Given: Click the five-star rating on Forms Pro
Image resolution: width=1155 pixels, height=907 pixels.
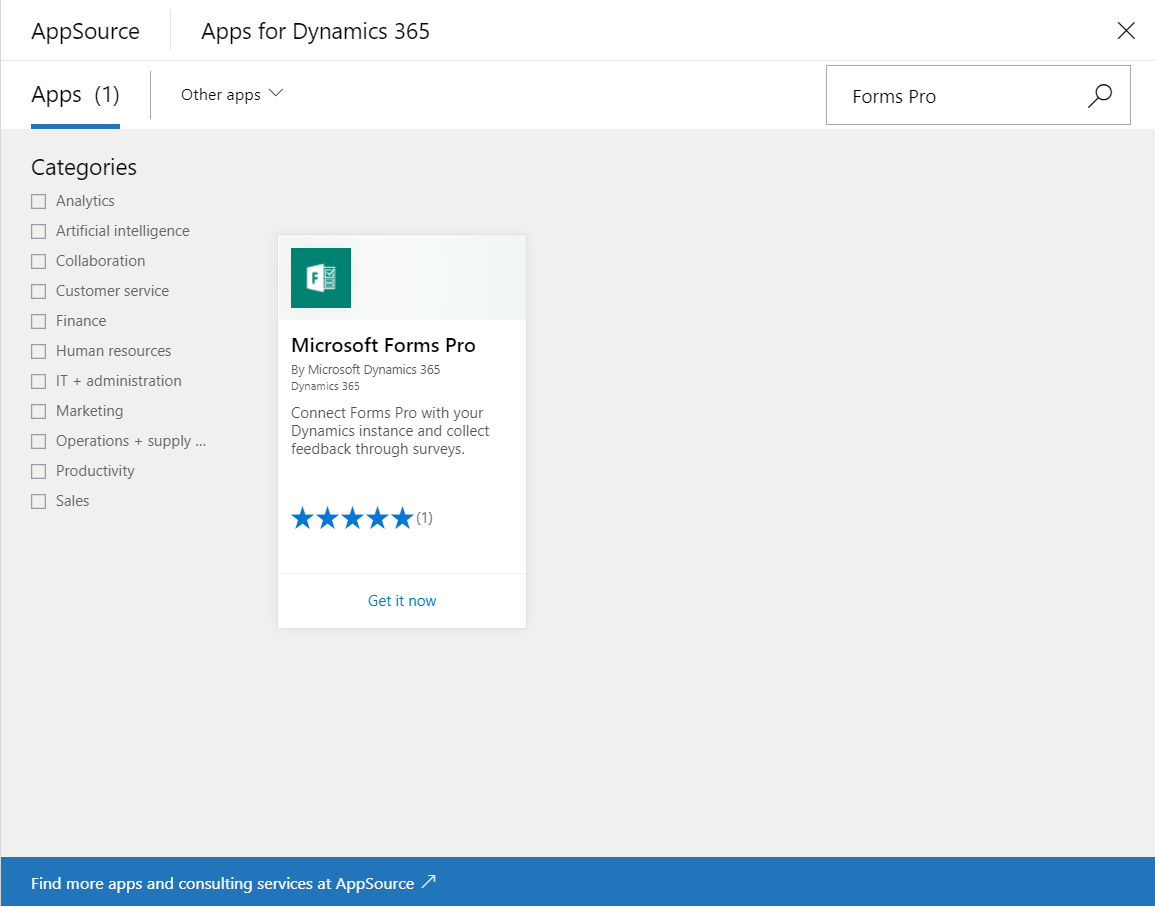Looking at the screenshot, I should [x=352, y=518].
